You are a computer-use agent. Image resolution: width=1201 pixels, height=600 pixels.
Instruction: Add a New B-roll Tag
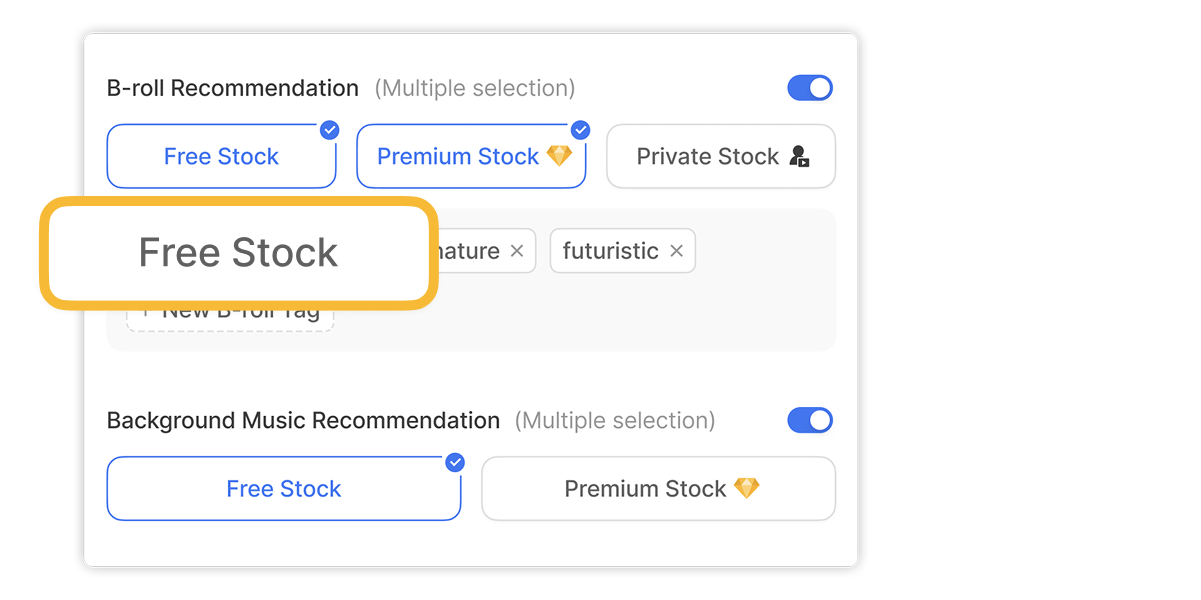pos(230,310)
